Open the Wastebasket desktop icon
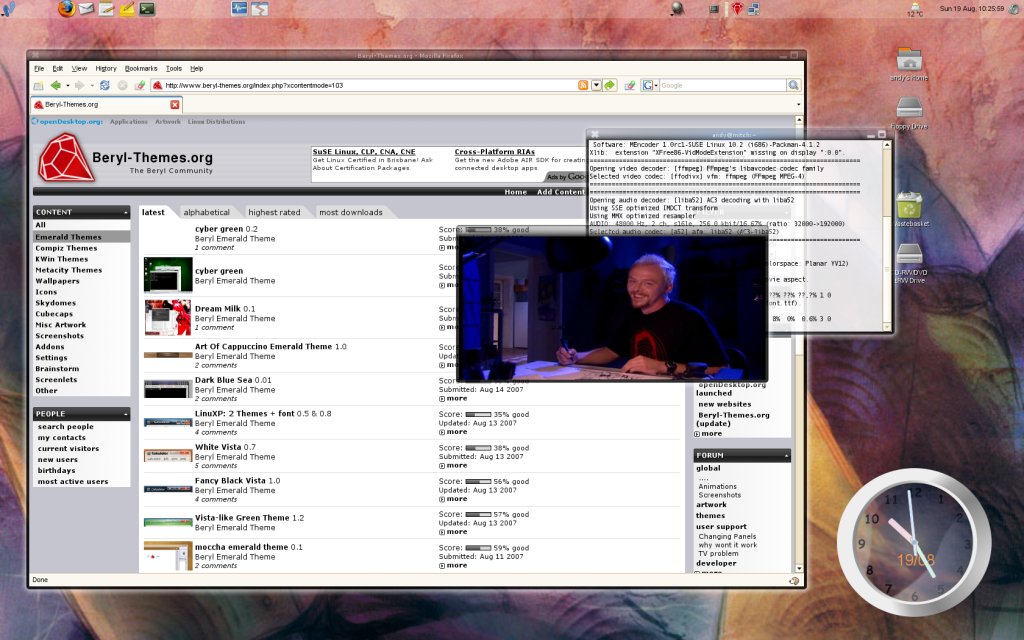The height and width of the screenshot is (640, 1024). click(x=909, y=209)
